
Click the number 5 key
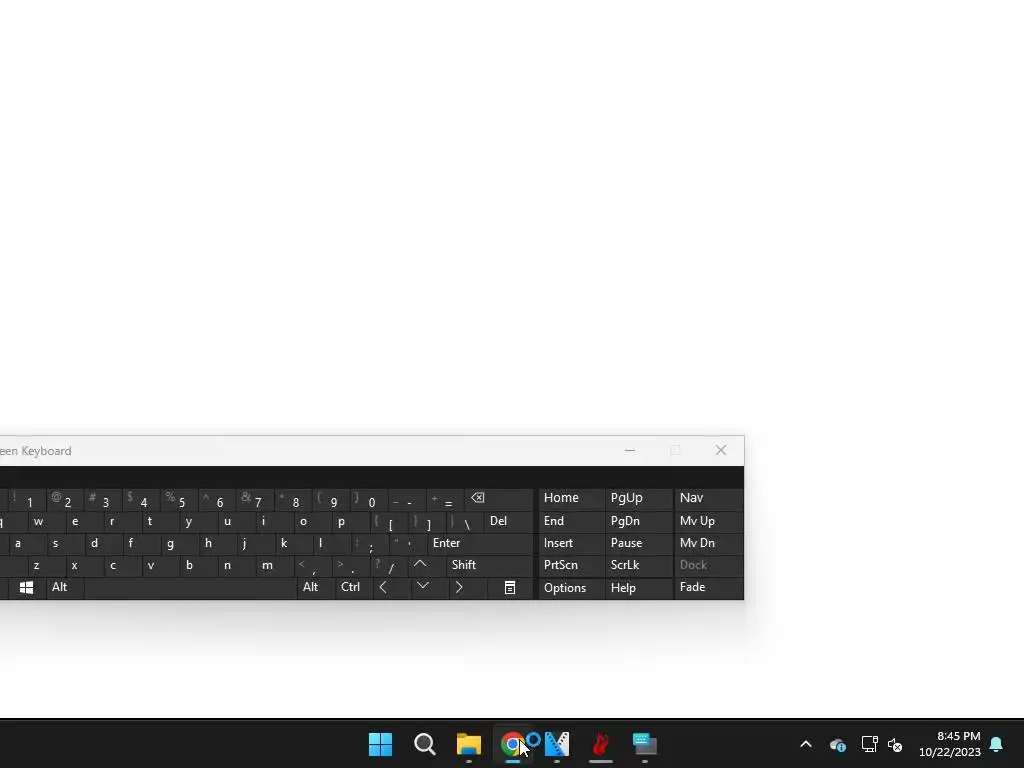pos(178,499)
